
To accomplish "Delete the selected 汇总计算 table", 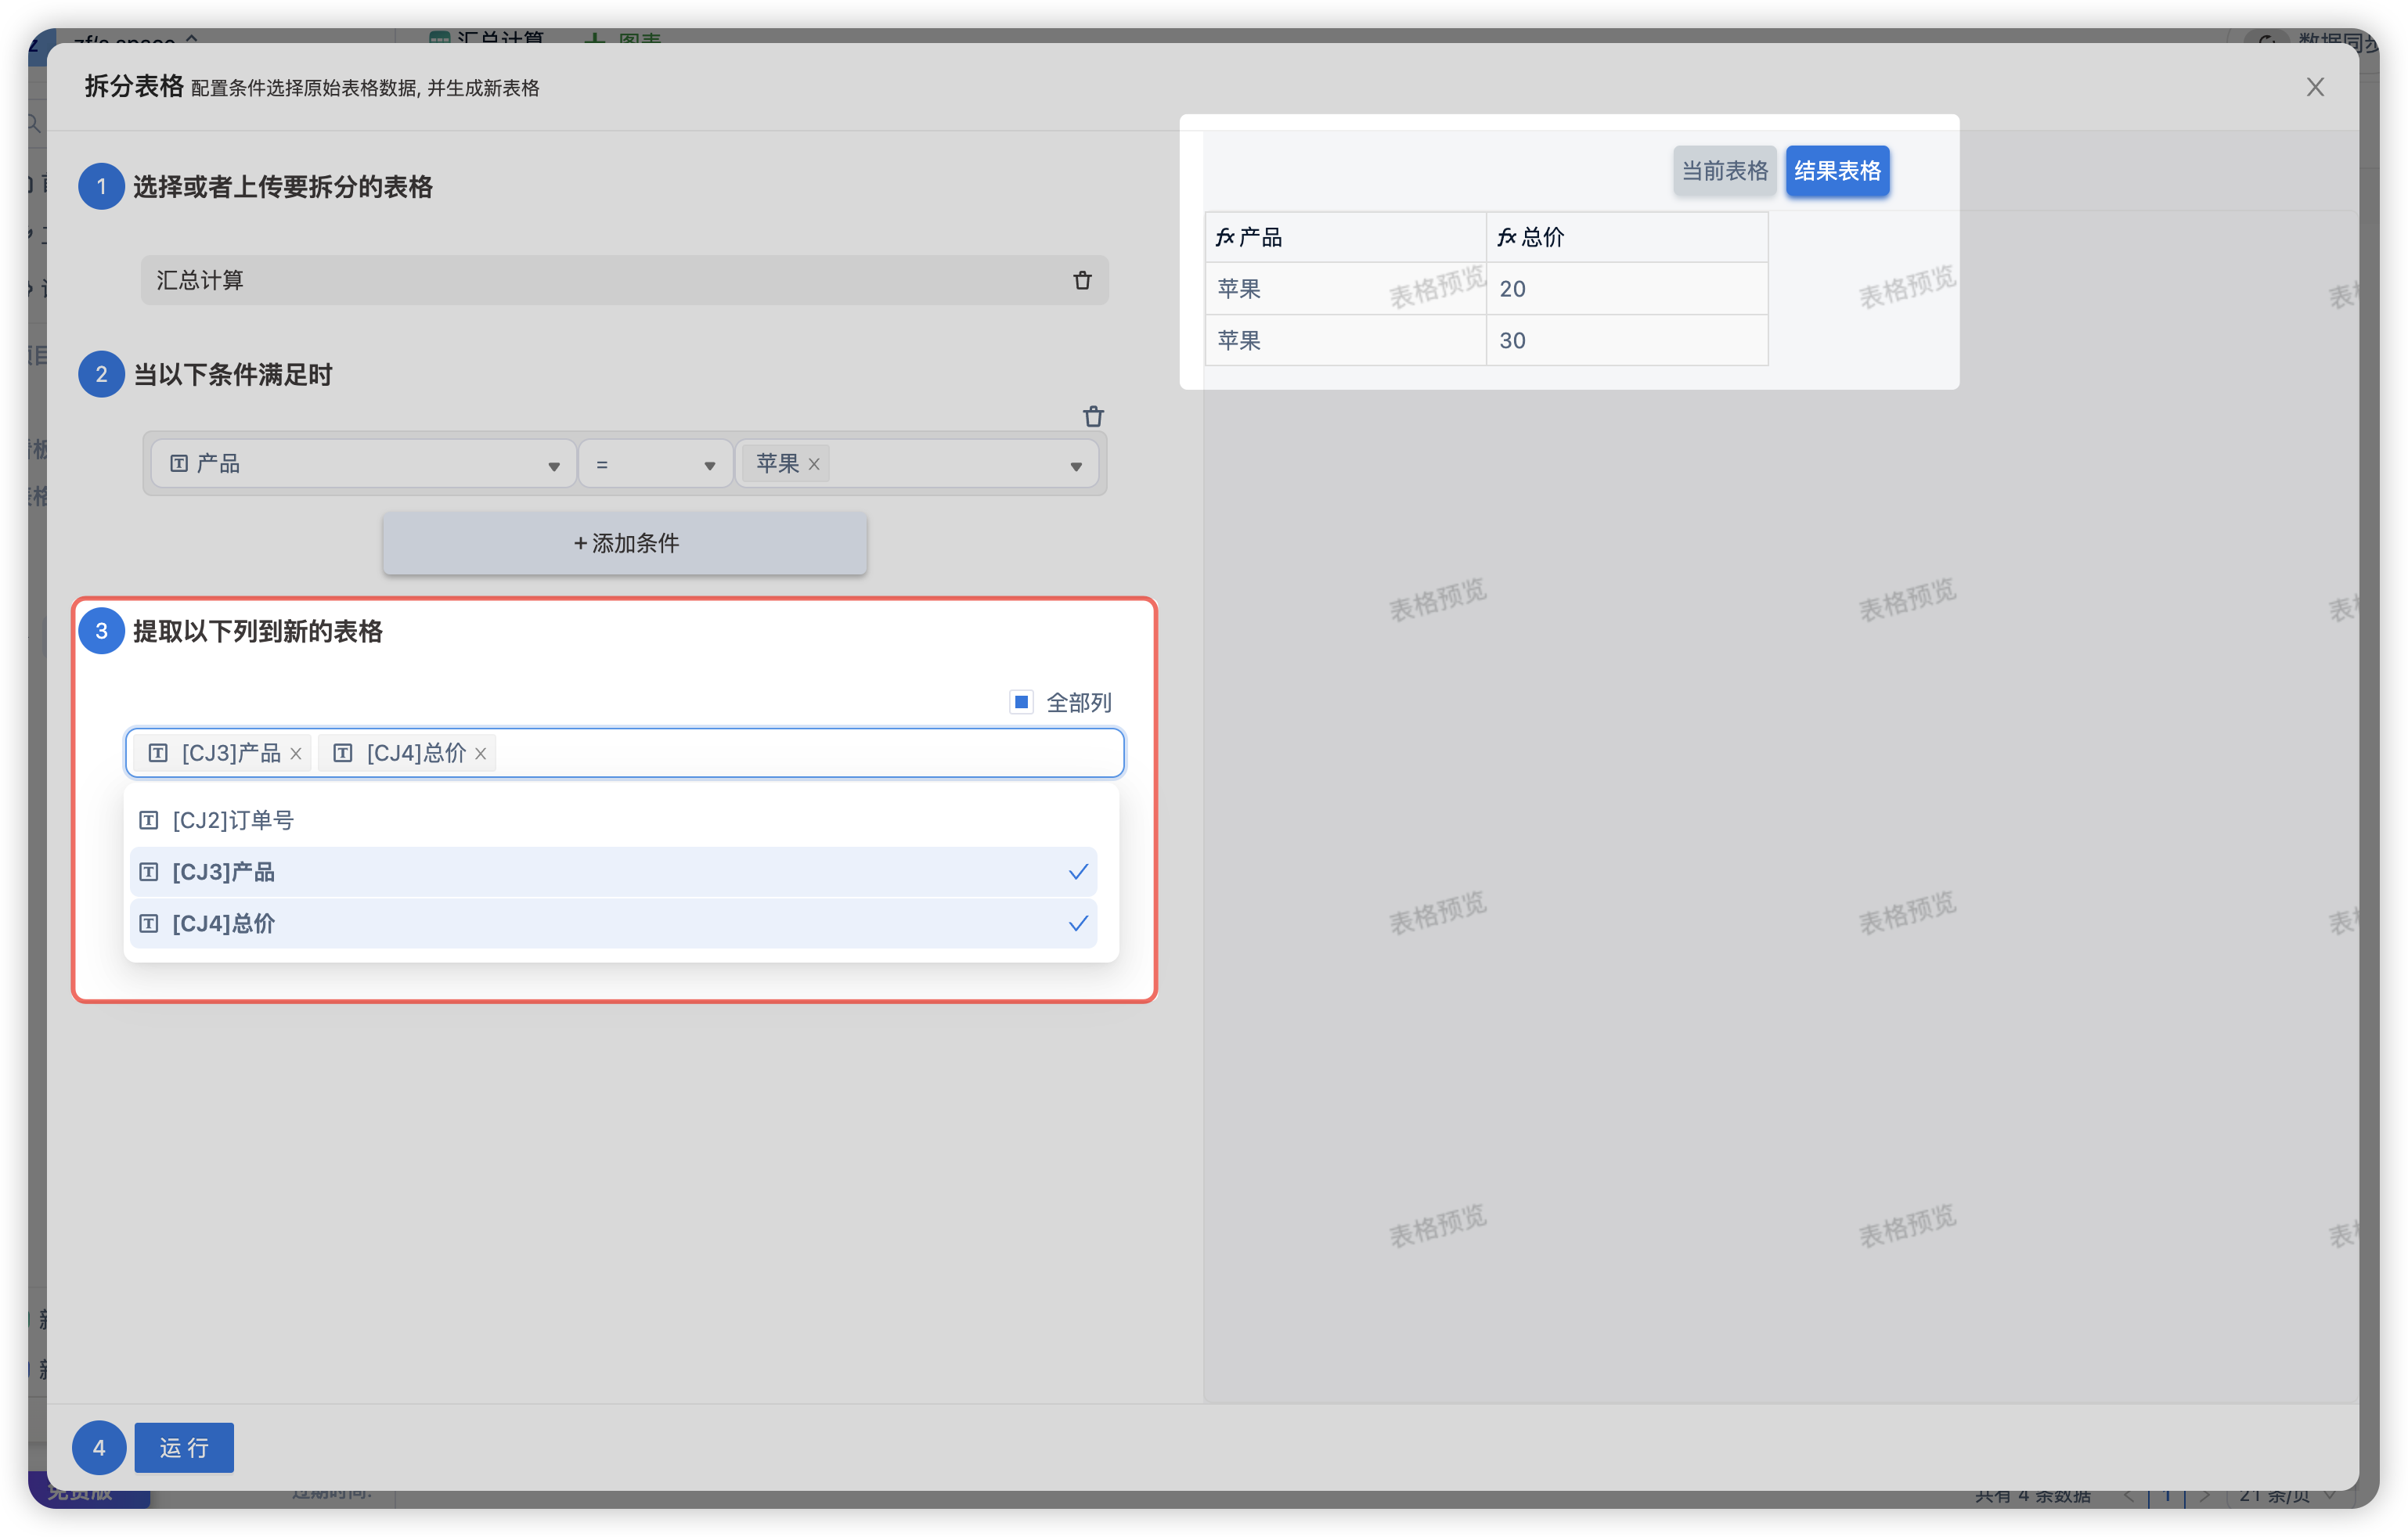I will point(1082,280).
